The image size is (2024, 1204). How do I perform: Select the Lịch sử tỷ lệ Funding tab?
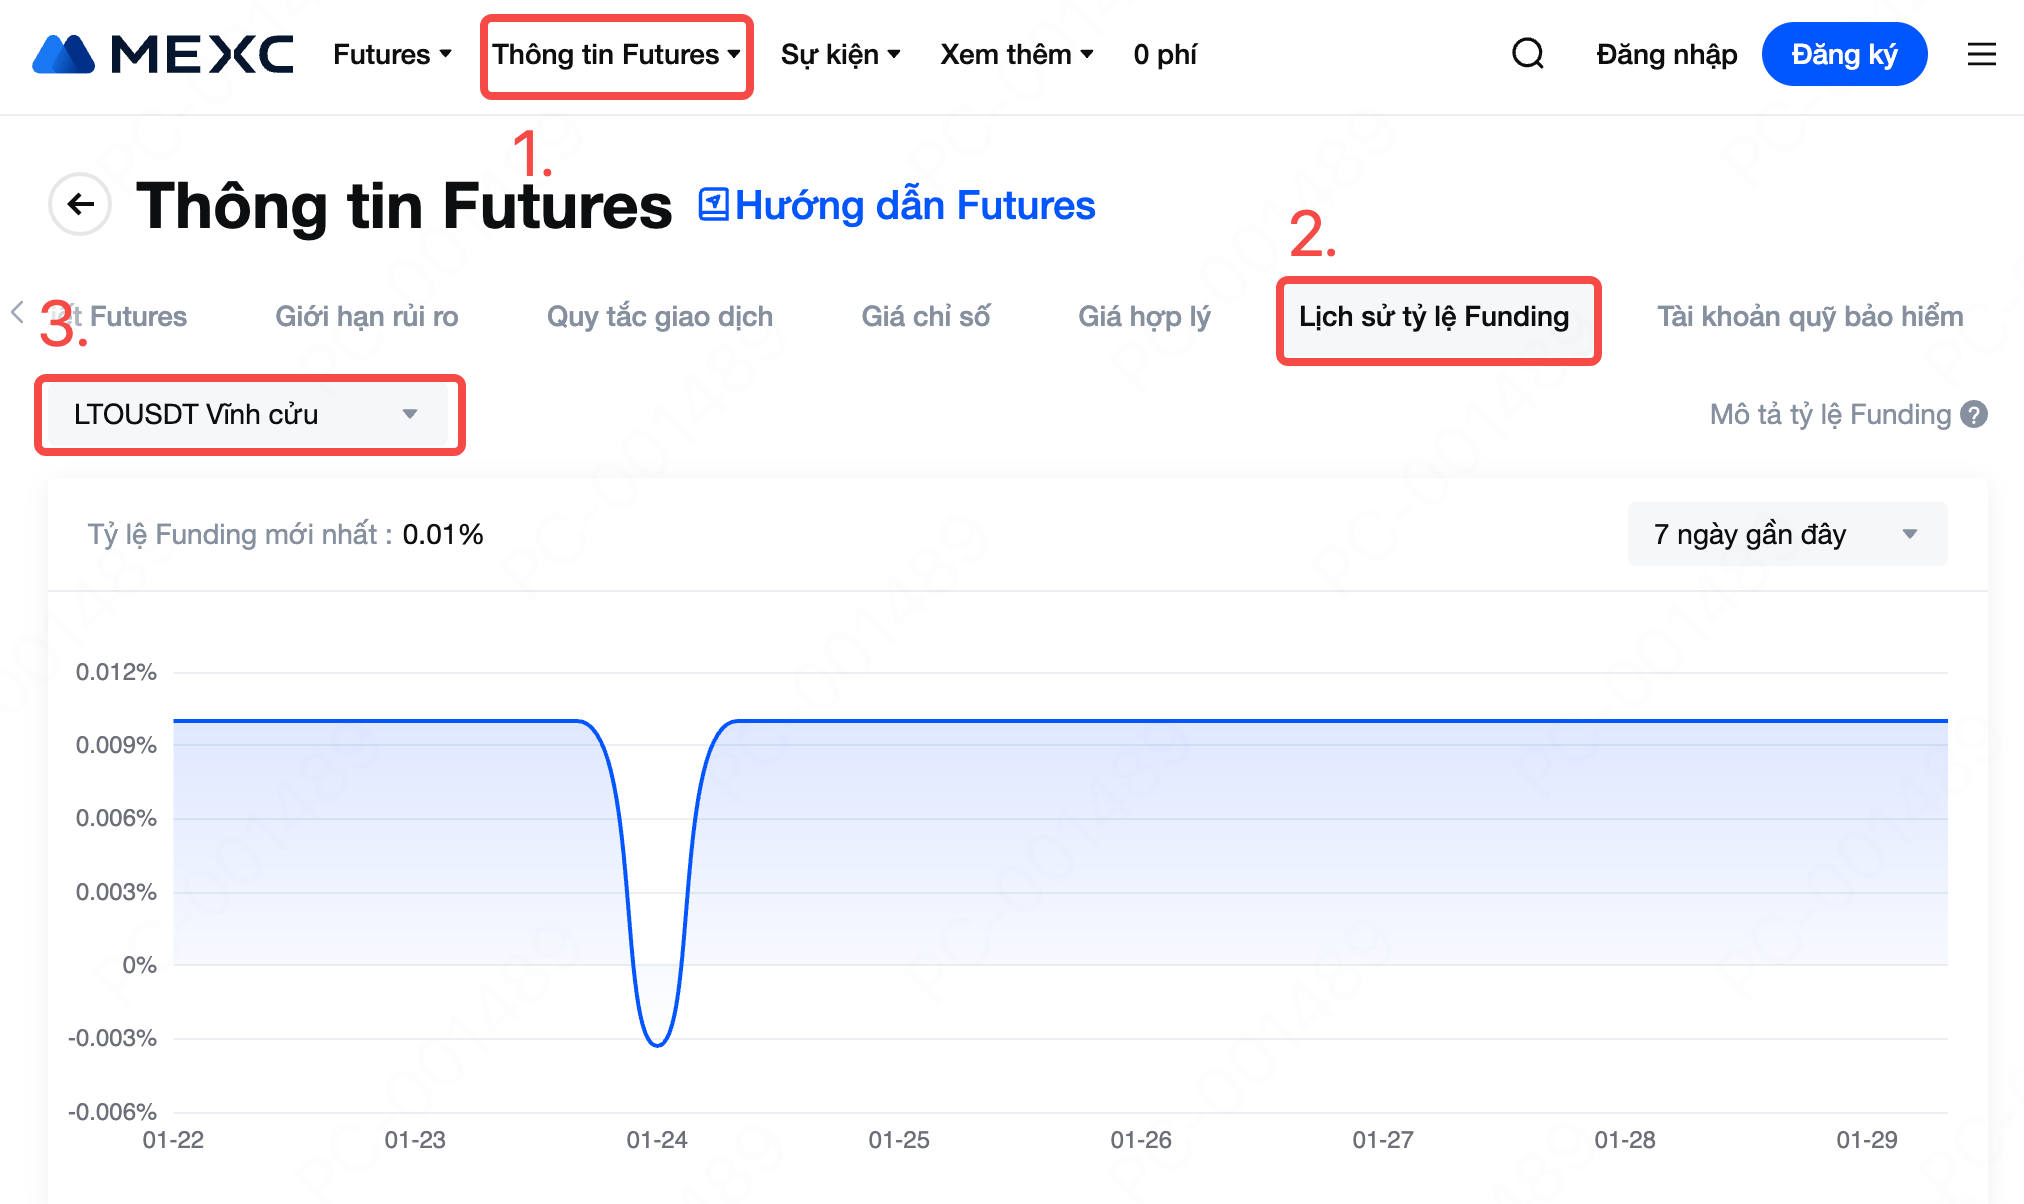coord(1434,317)
